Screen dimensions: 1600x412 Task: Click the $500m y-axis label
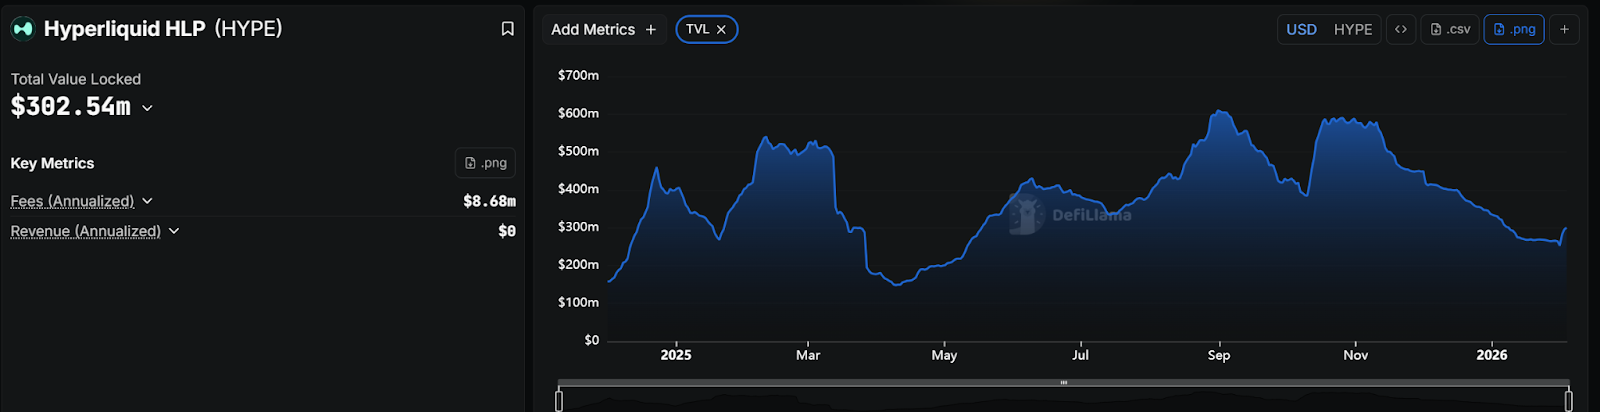click(x=578, y=151)
